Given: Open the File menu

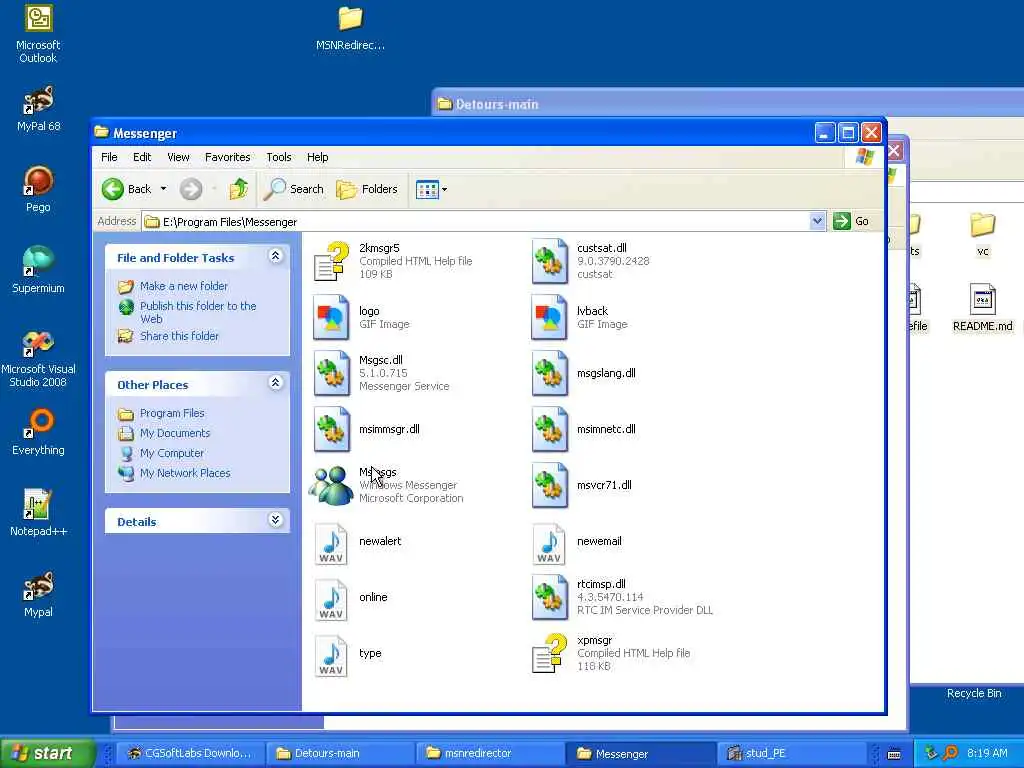Looking at the screenshot, I should [x=109, y=157].
